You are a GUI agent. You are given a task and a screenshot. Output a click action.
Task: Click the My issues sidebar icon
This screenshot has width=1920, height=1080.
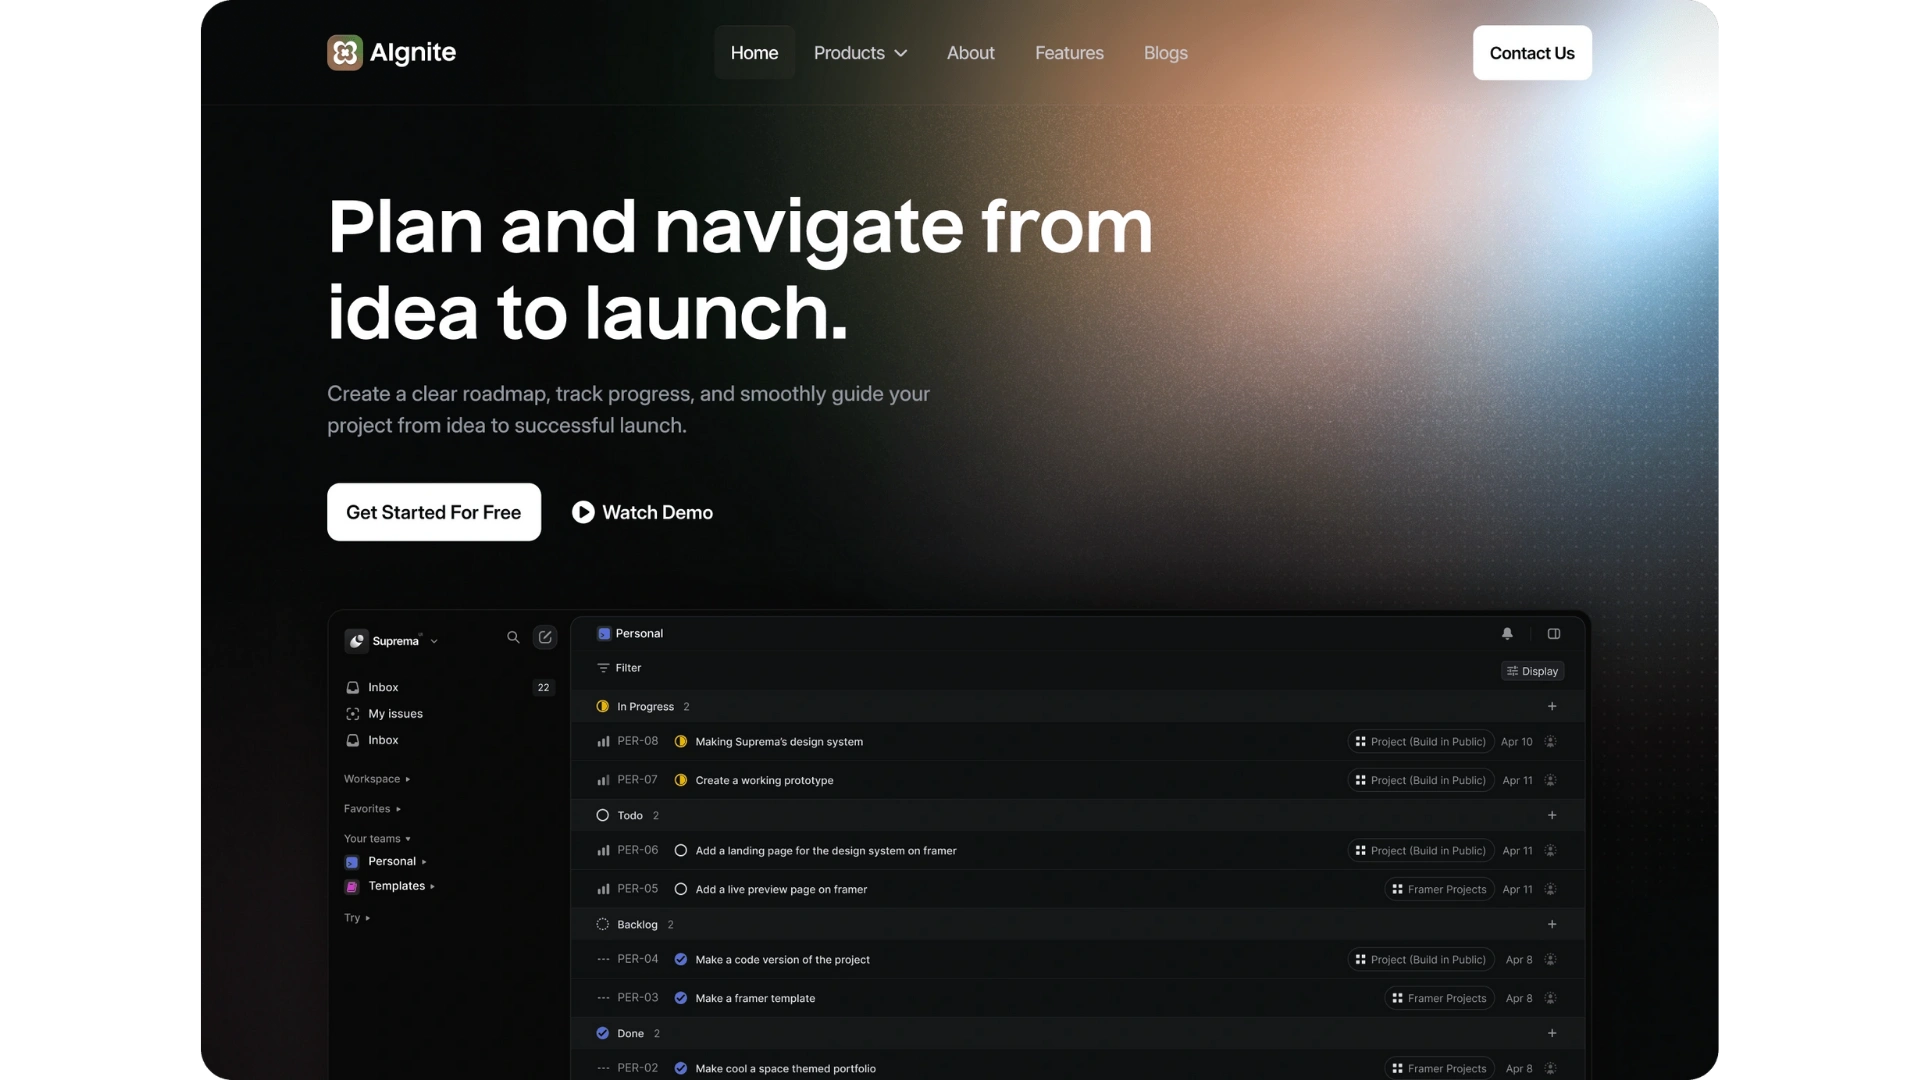352,714
